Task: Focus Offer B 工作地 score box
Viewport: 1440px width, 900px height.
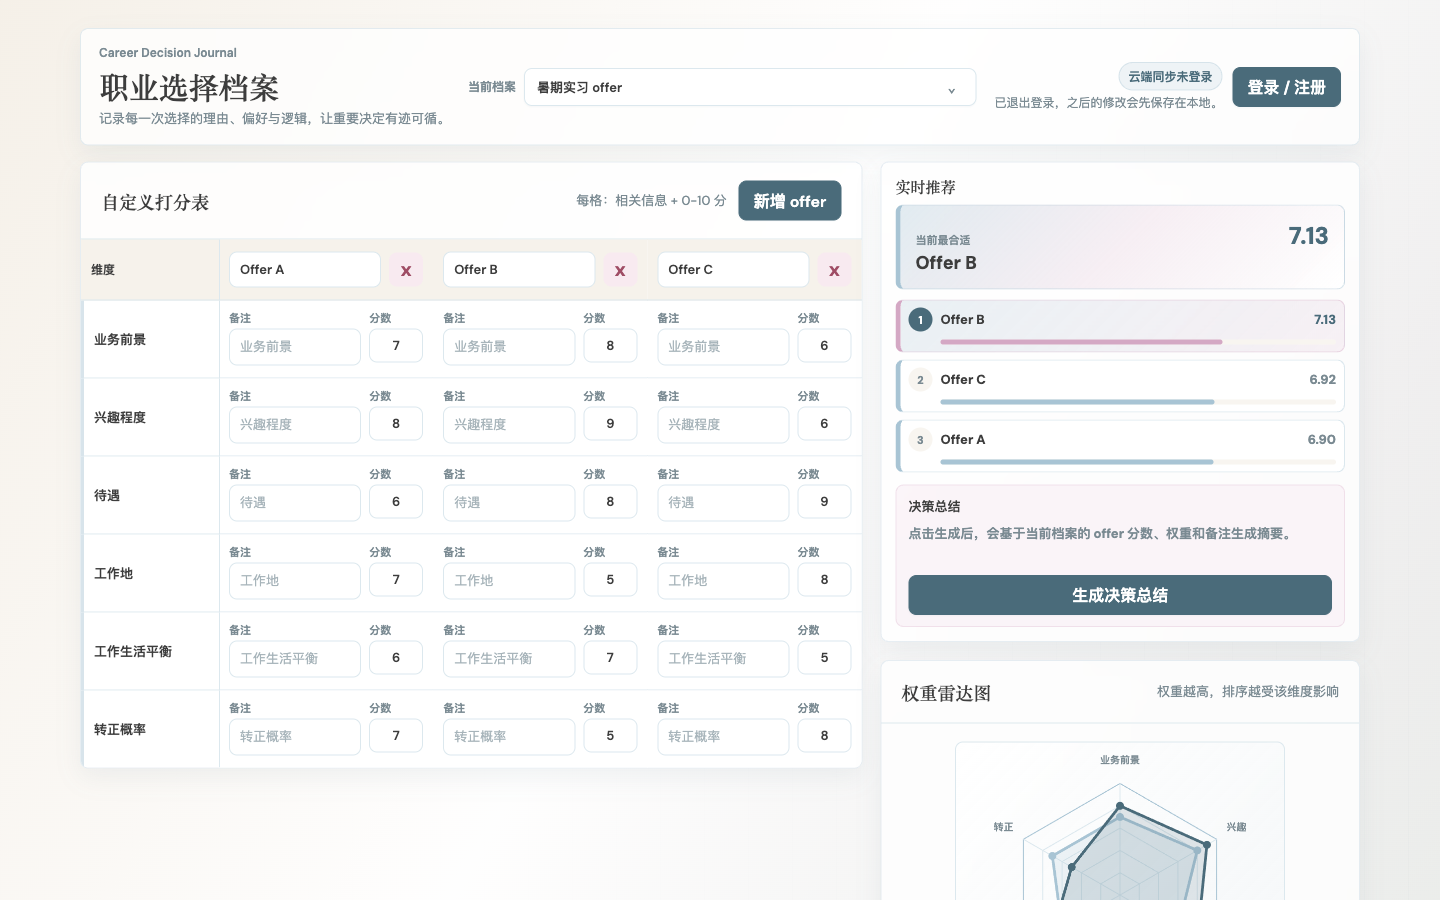Action: point(610,580)
